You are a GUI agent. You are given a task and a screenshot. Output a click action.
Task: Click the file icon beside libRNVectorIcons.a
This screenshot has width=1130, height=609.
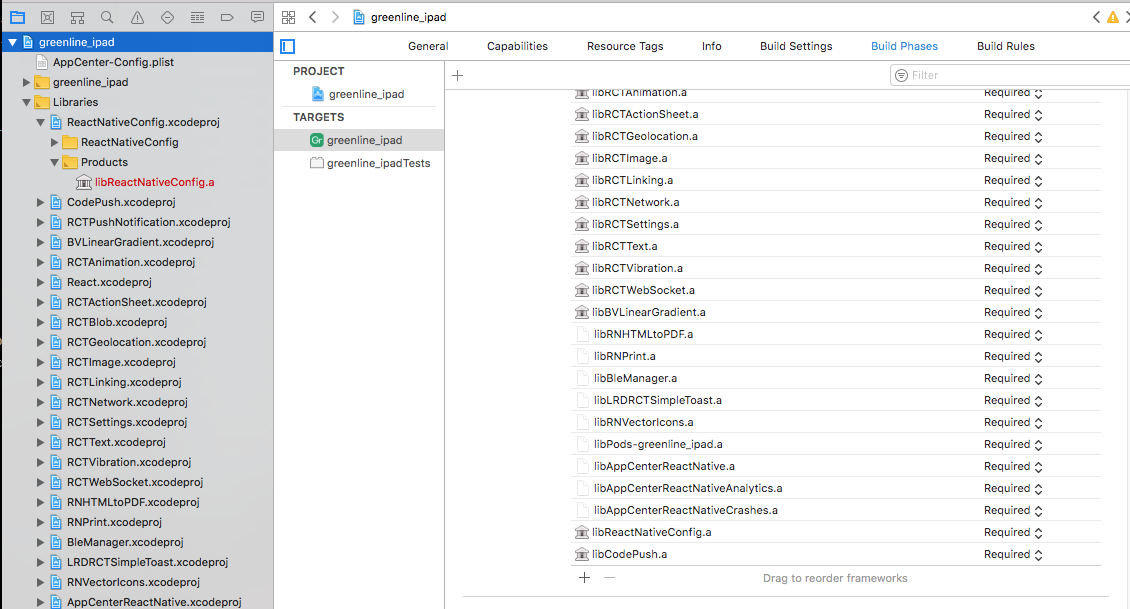click(582, 422)
